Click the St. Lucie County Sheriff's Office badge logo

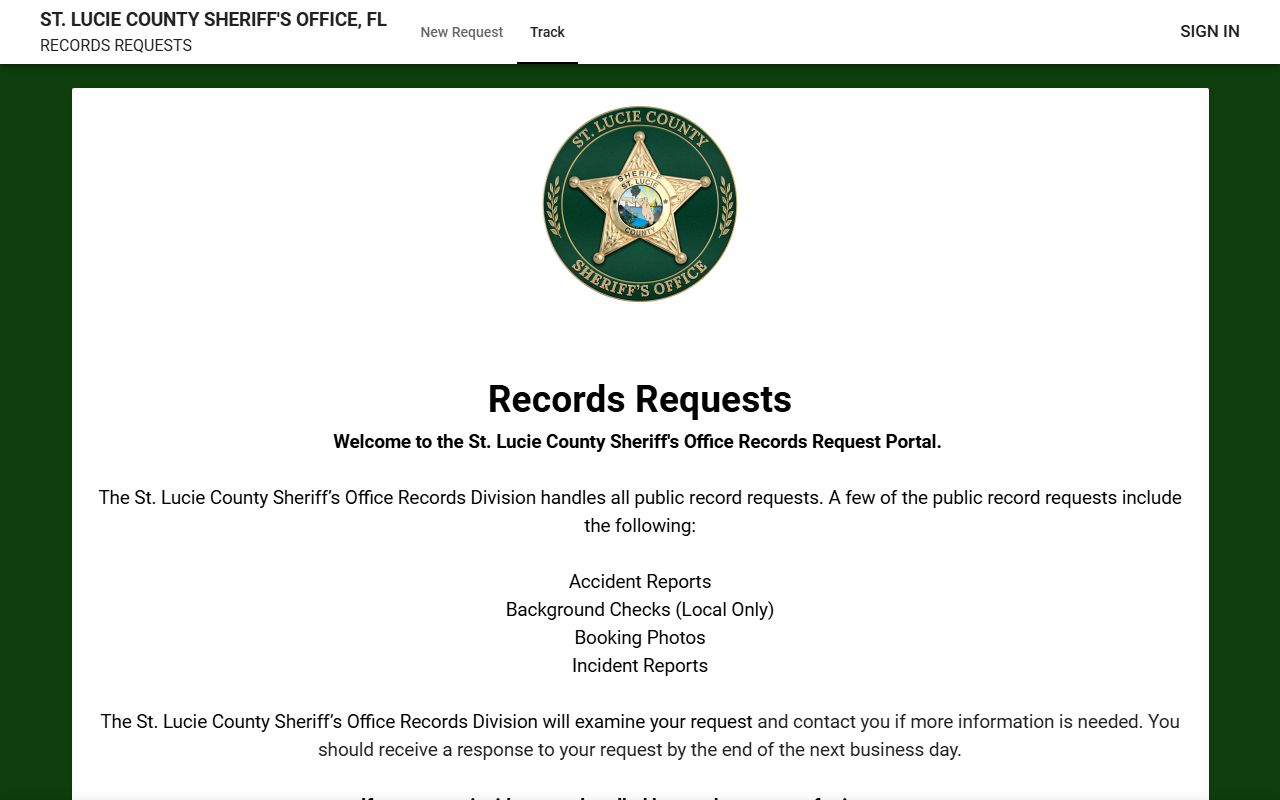640,204
